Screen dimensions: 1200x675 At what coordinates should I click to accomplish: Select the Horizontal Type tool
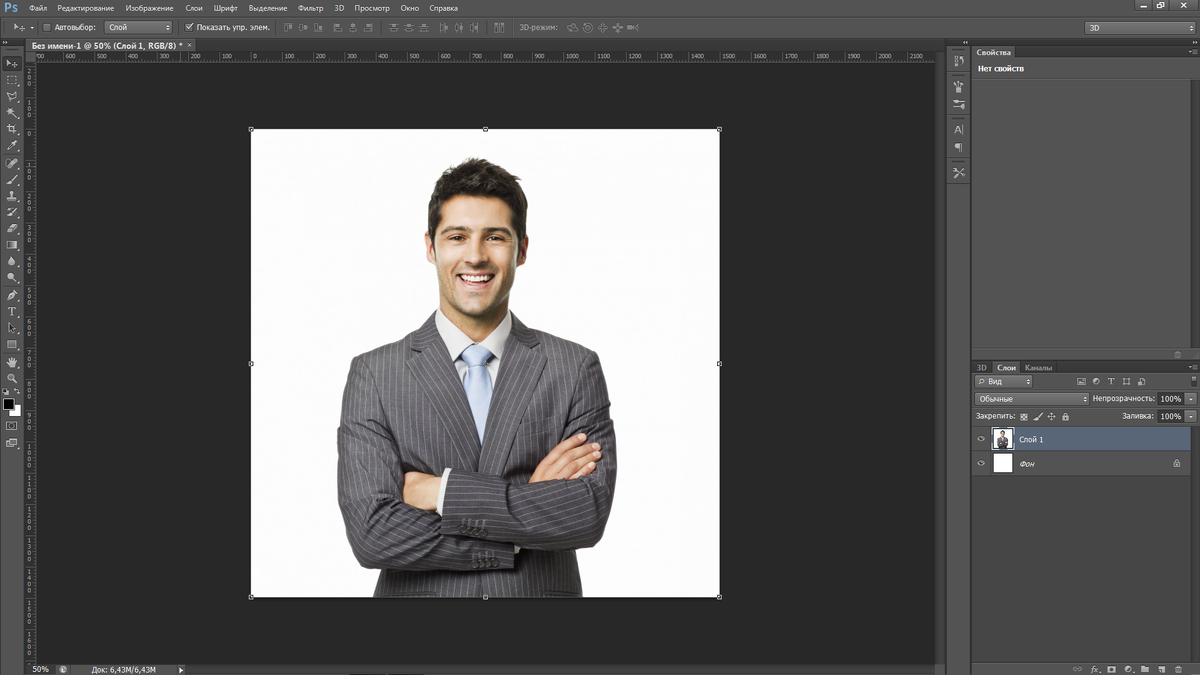point(12,312)
